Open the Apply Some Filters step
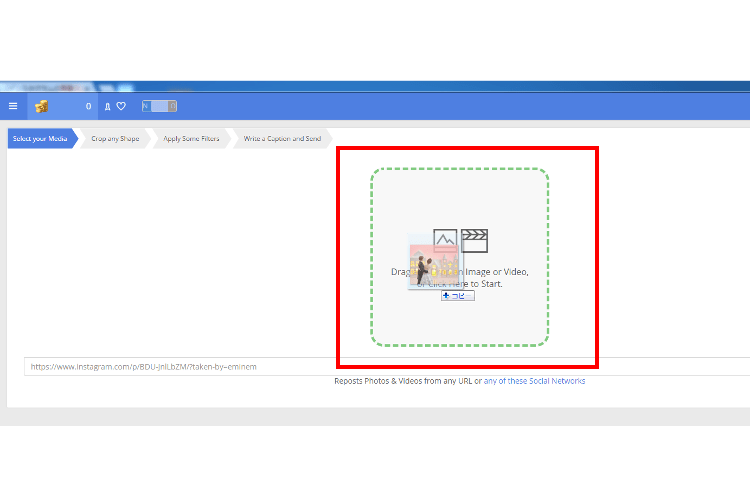The height and width of the screenshot is (500, 750). pos(191,139)
